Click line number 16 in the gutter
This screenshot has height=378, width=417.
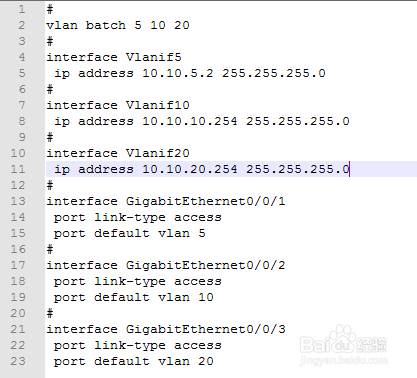(x=18, y=249)
